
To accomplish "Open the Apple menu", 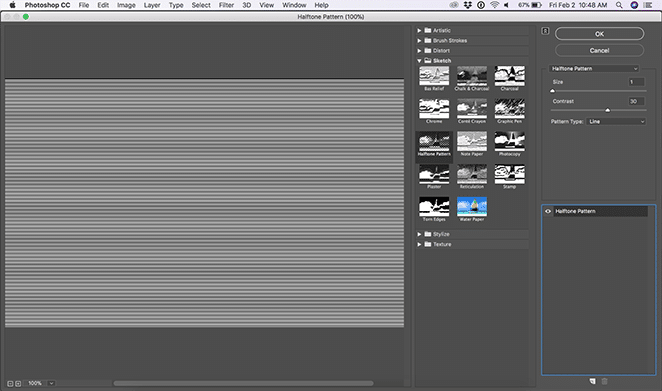I will pos(12,5).
